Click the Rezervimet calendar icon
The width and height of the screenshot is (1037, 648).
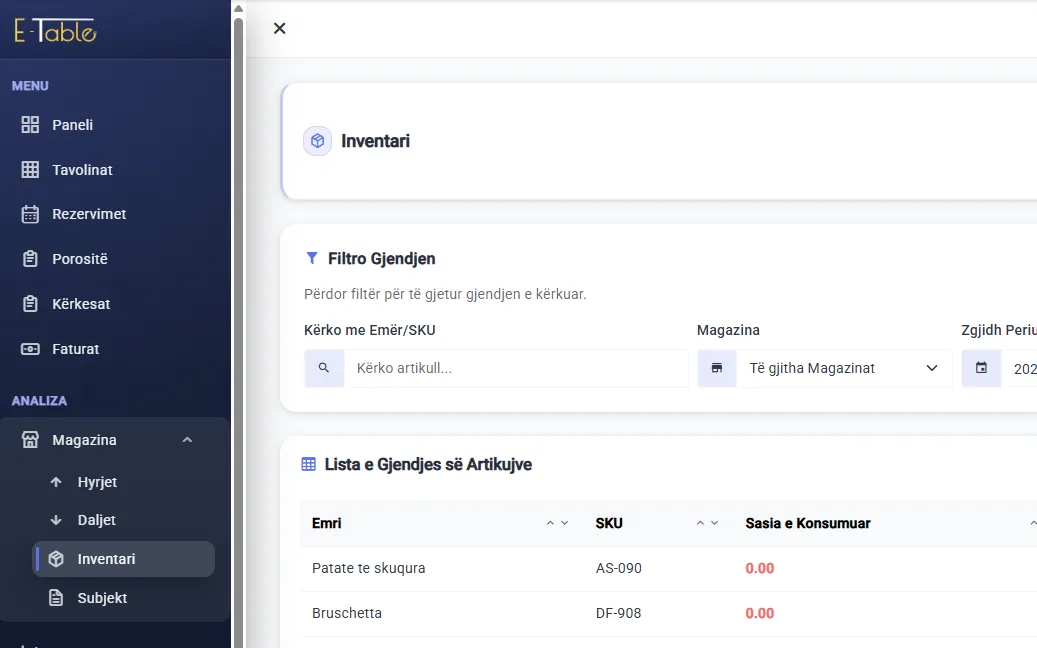tap(30, 214)
